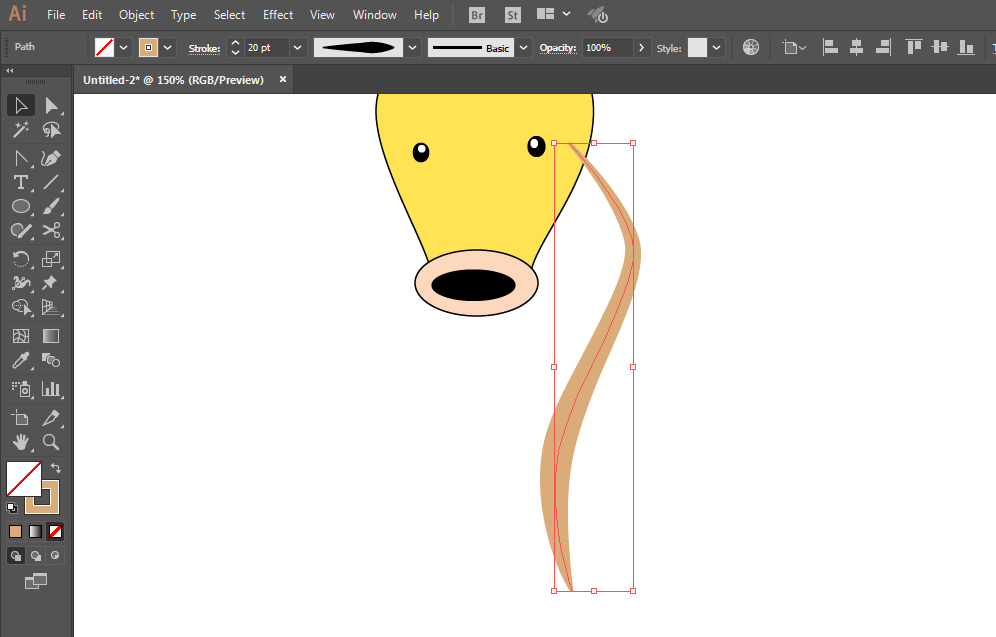Switch paint mode to Gradient
Viewport: 996px width, 637px height.
click(36, 531)
